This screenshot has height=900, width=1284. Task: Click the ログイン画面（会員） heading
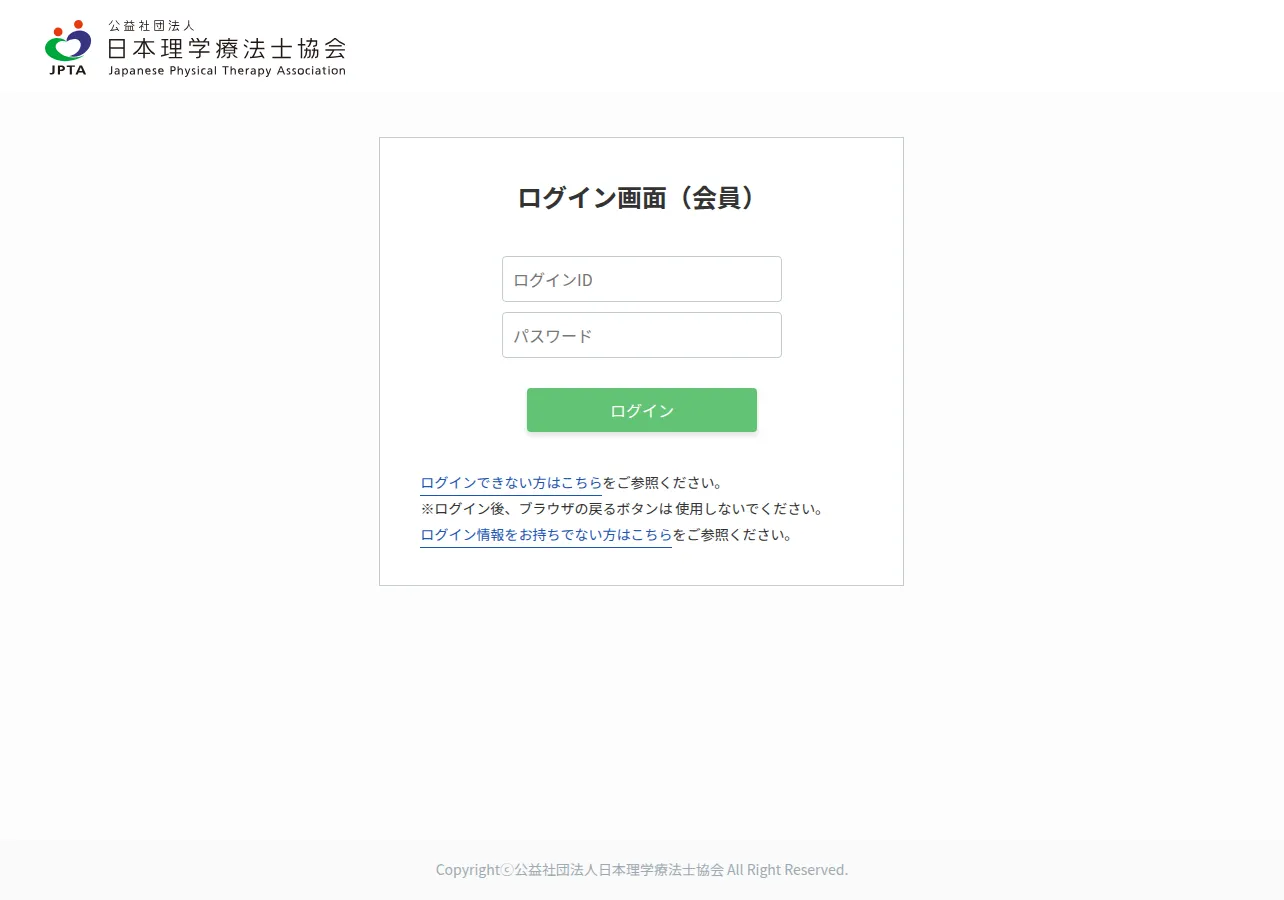click(x=641, y=198)
